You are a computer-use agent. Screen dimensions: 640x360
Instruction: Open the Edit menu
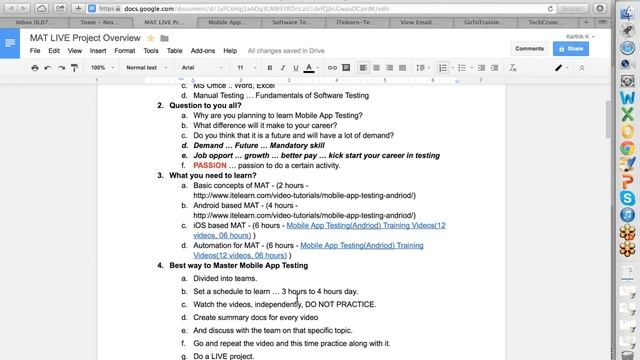pyautogui.click(x=54, y=51)
